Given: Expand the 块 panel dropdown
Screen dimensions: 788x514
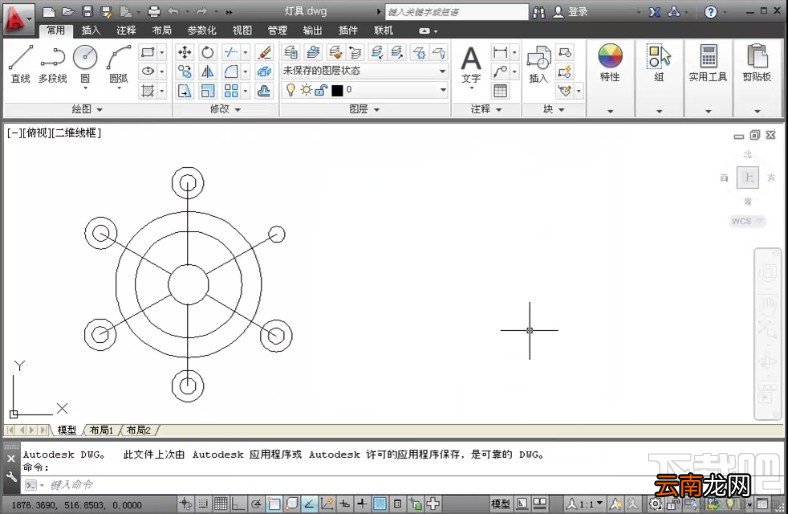Looking at the screenshot, I should (554, 109).
